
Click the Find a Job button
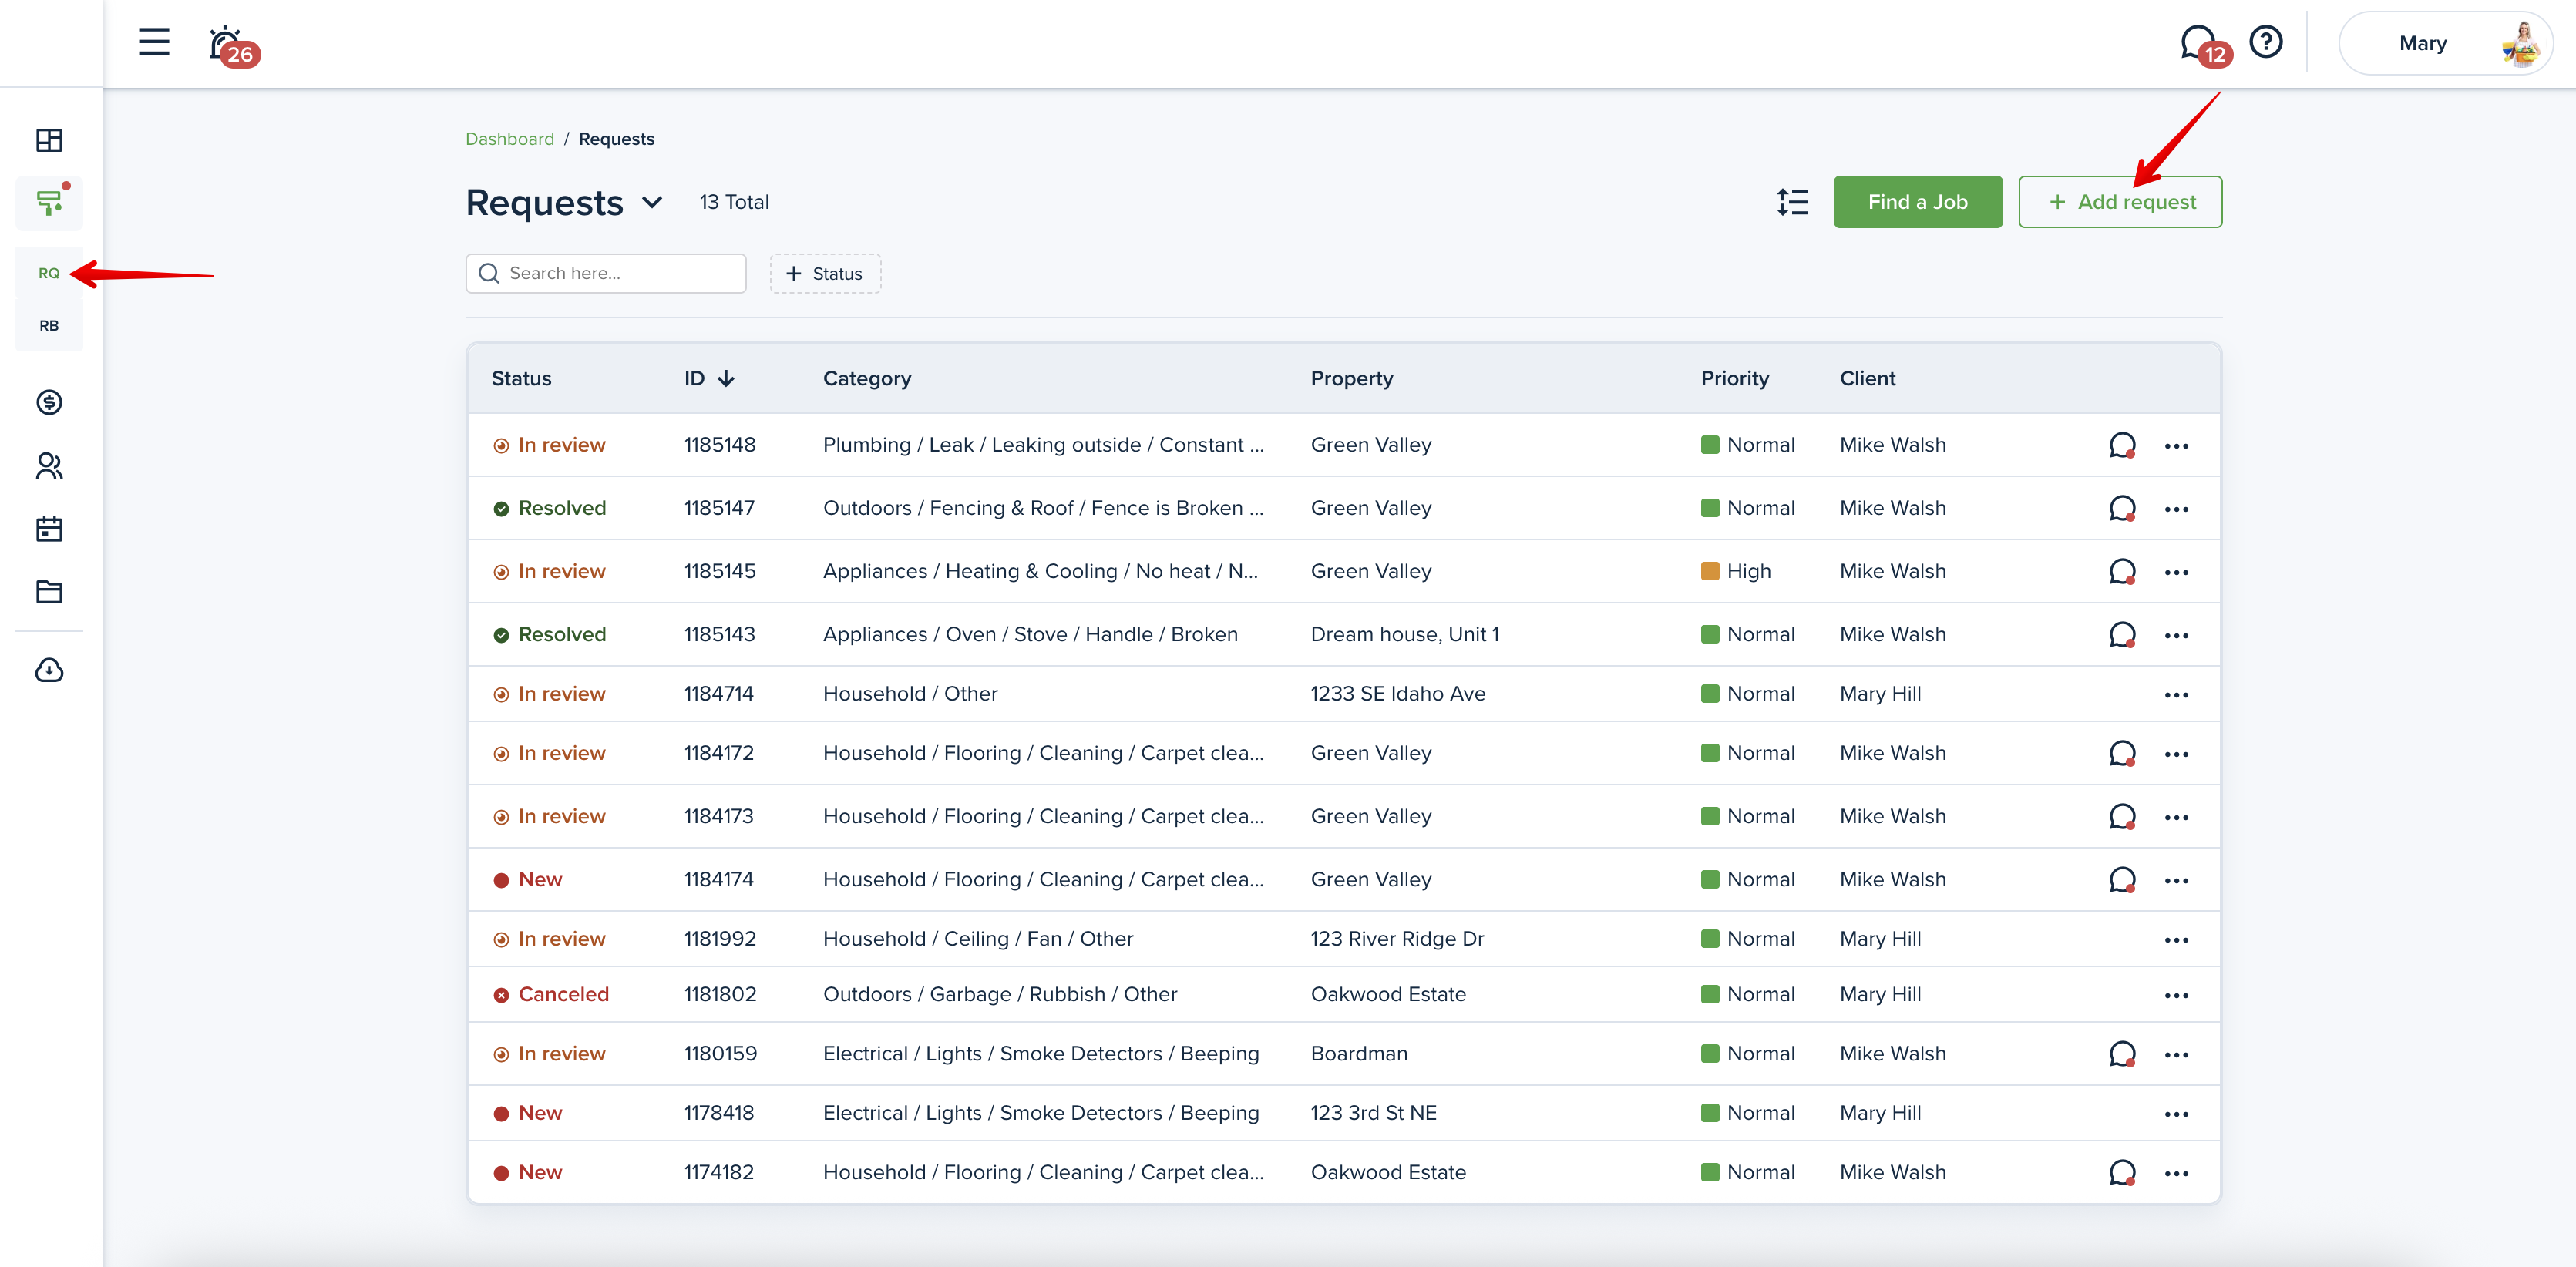click(1917, 202)
